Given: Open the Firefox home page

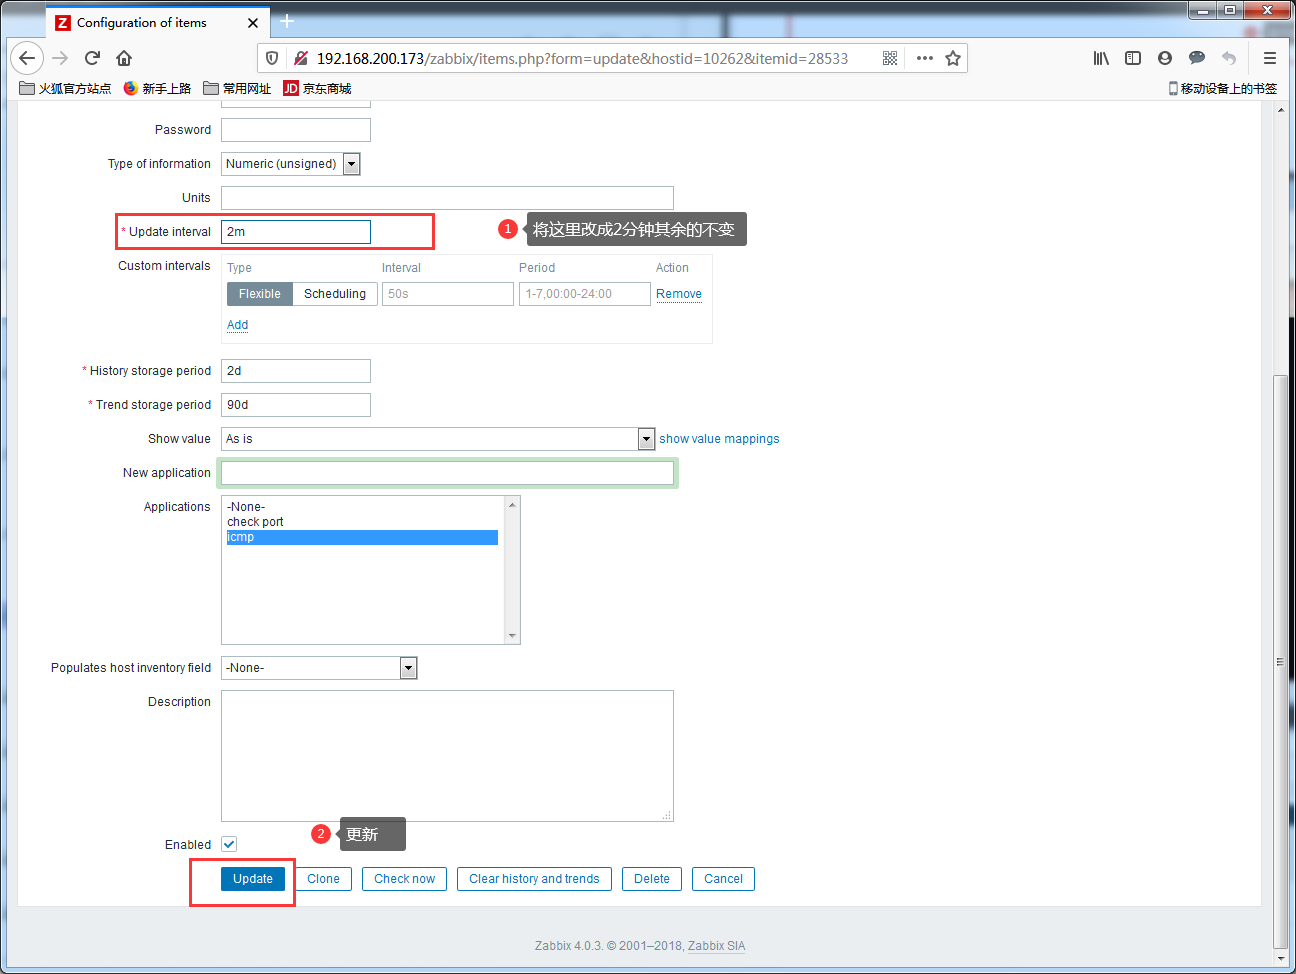Looking at the screenshot, I should coord(124,58).
